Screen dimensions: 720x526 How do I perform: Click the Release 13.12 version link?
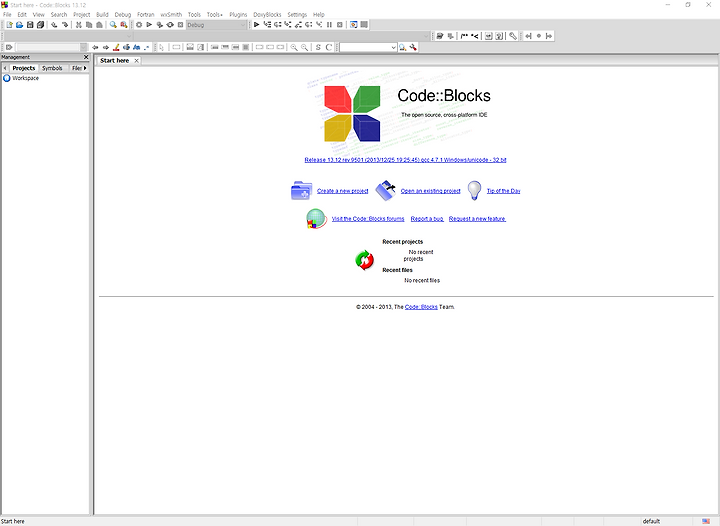405,160
